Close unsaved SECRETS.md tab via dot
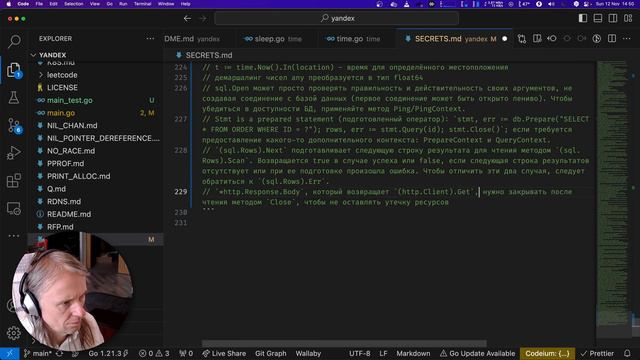Screen dimensions: 640x360 point(505,39)
